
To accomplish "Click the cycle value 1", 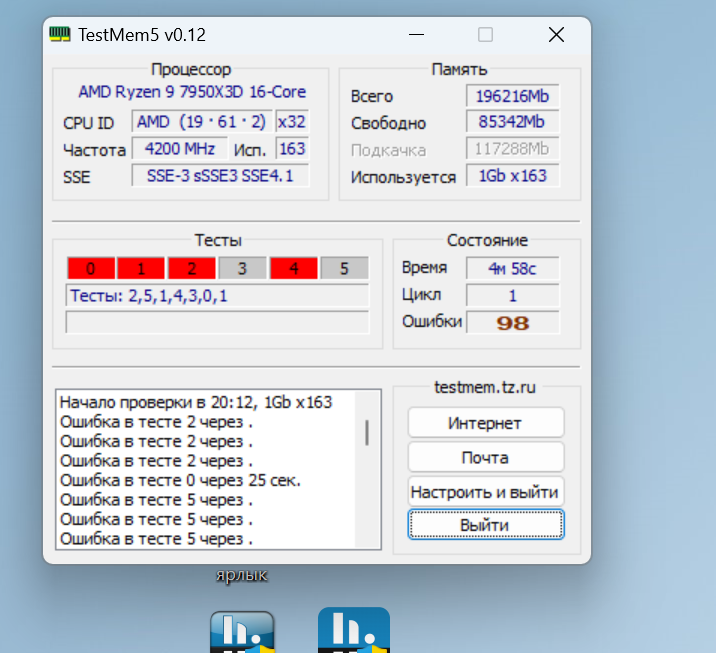I will [513, 295].
